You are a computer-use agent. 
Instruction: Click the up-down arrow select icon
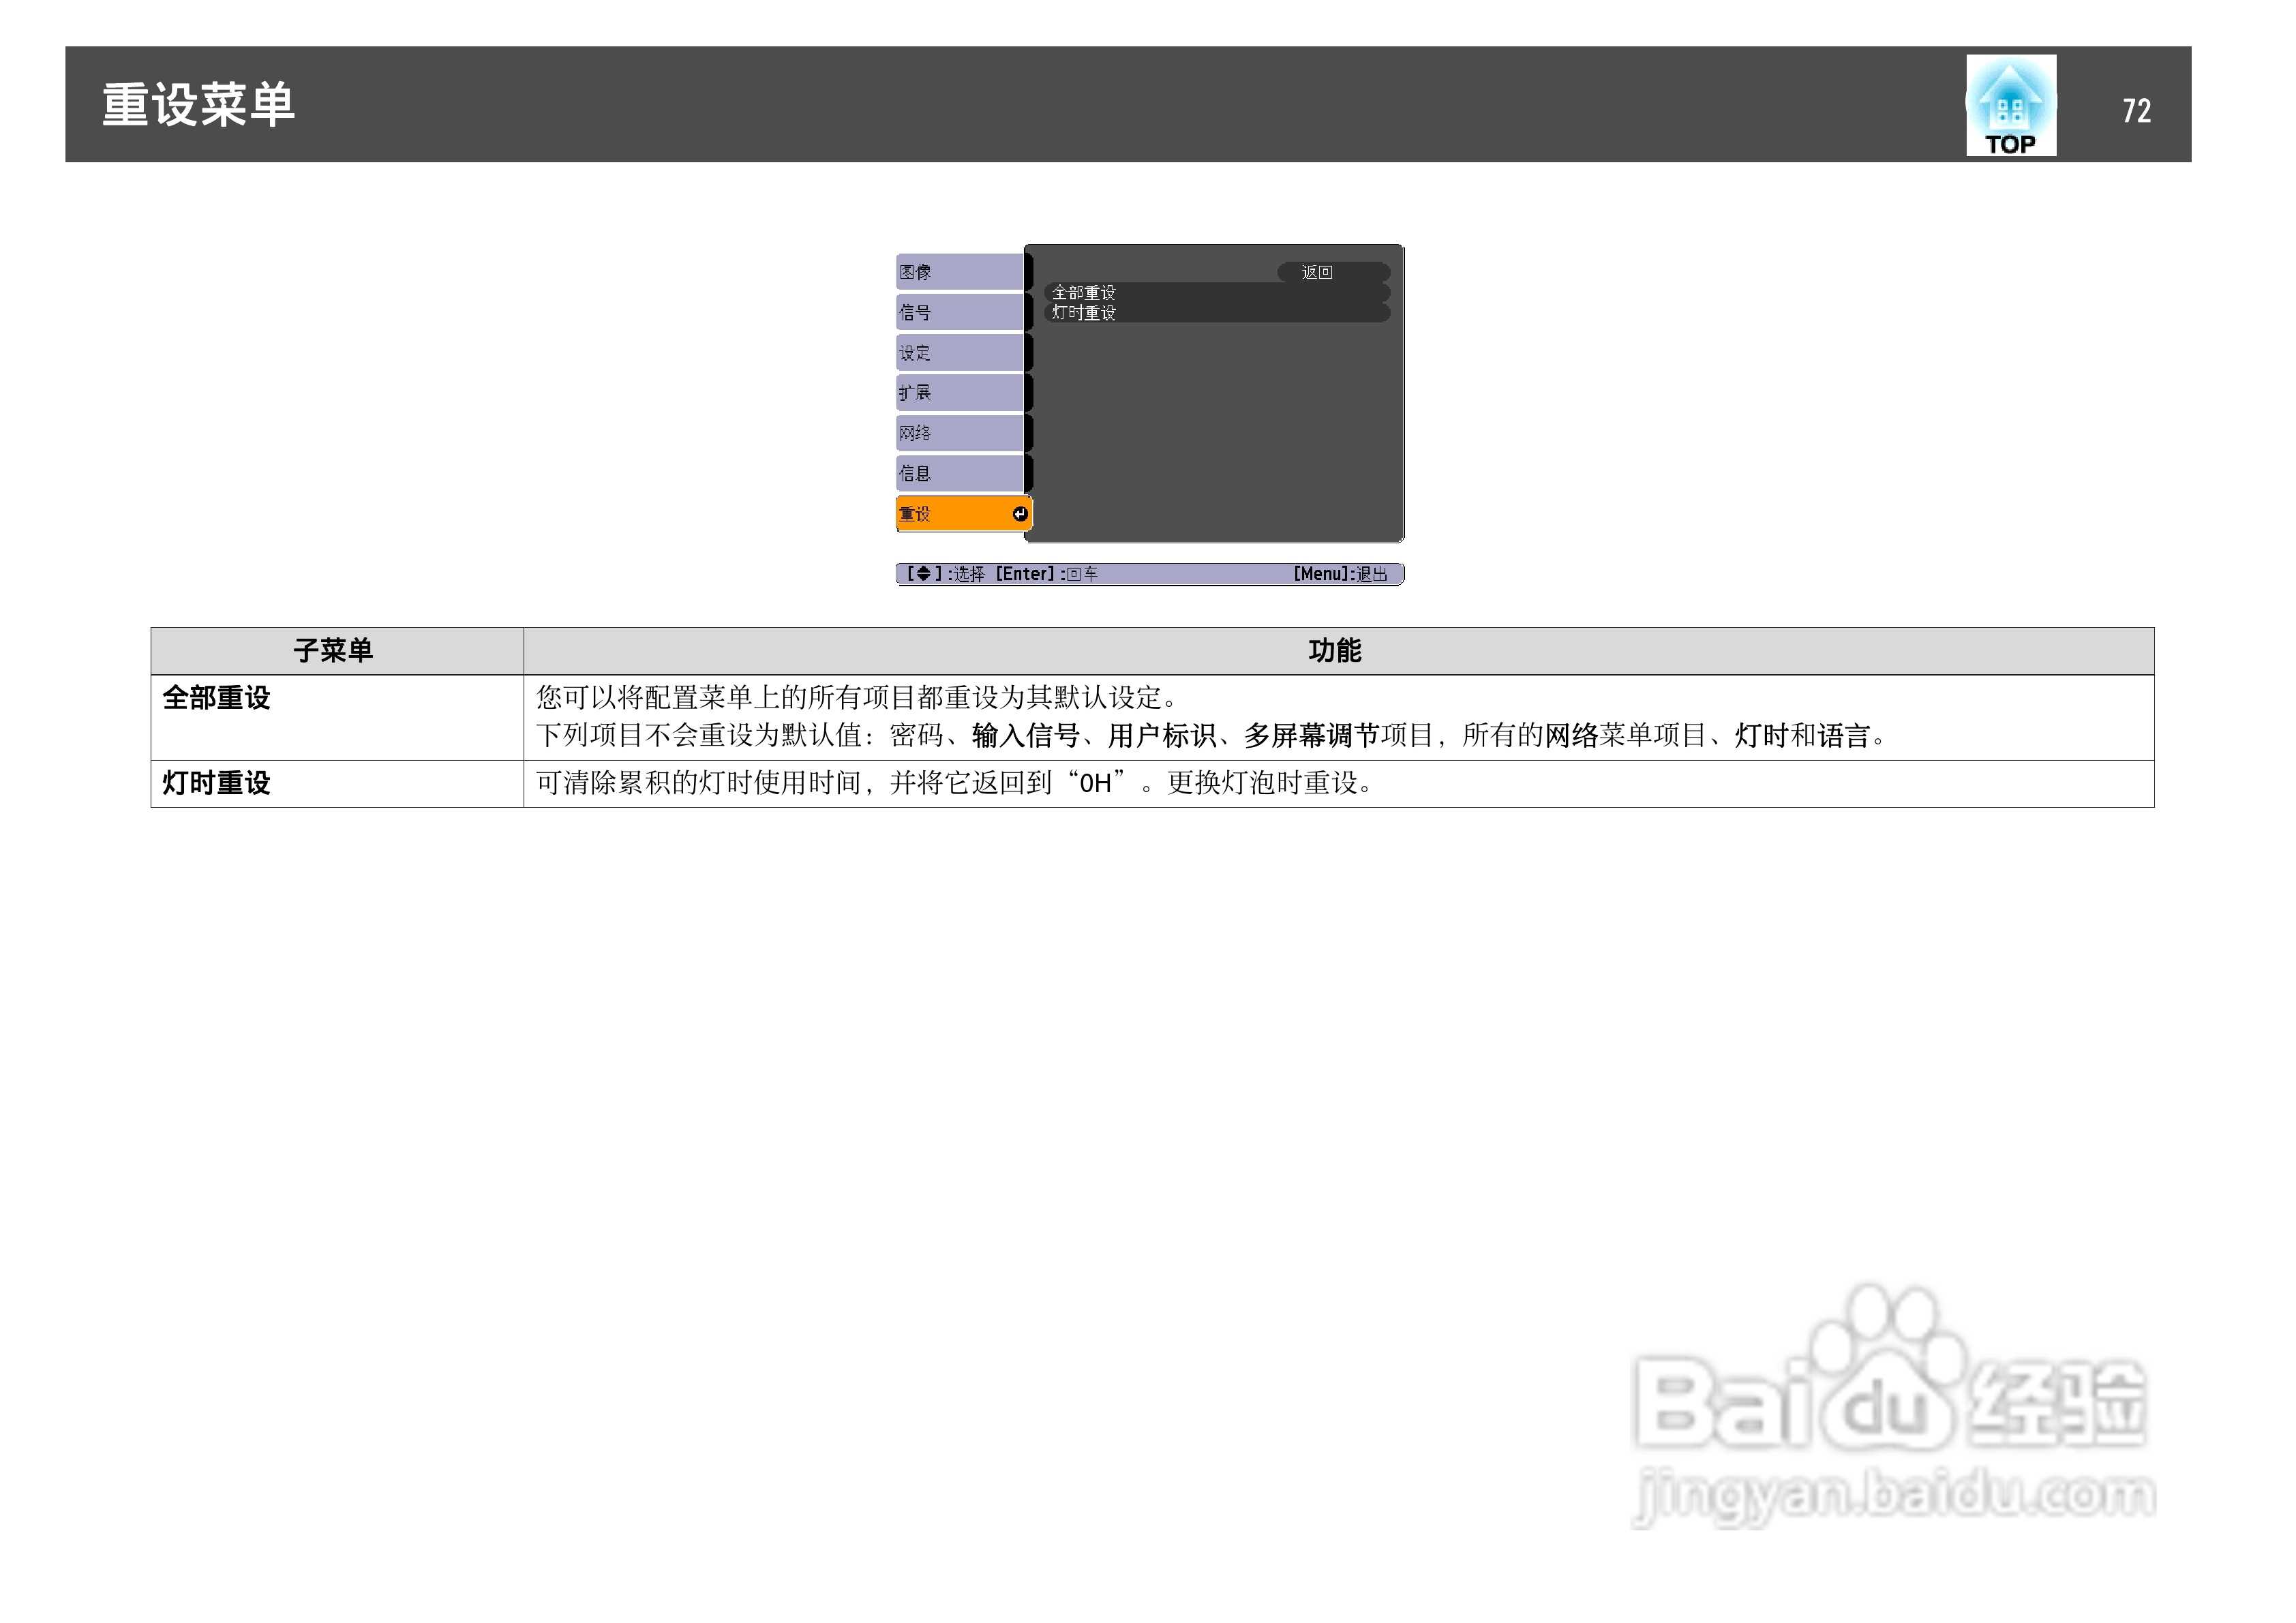click(923, 573)
